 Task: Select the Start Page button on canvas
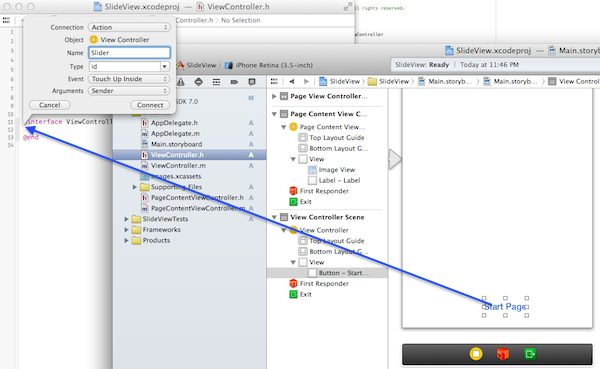(x=505, y=307)
